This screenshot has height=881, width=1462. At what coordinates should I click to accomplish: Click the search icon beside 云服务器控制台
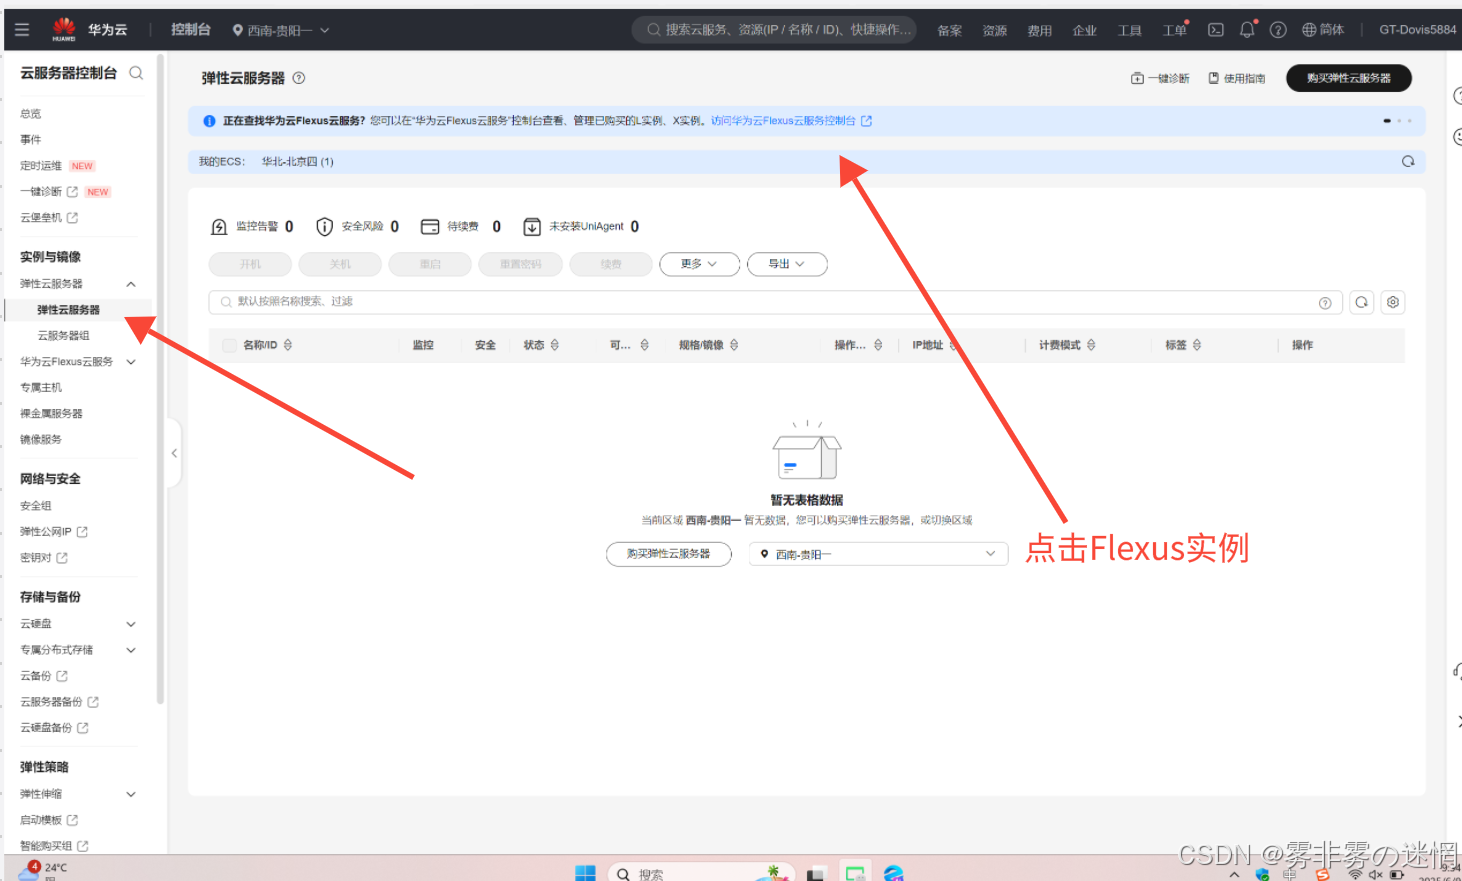(136, 73)
